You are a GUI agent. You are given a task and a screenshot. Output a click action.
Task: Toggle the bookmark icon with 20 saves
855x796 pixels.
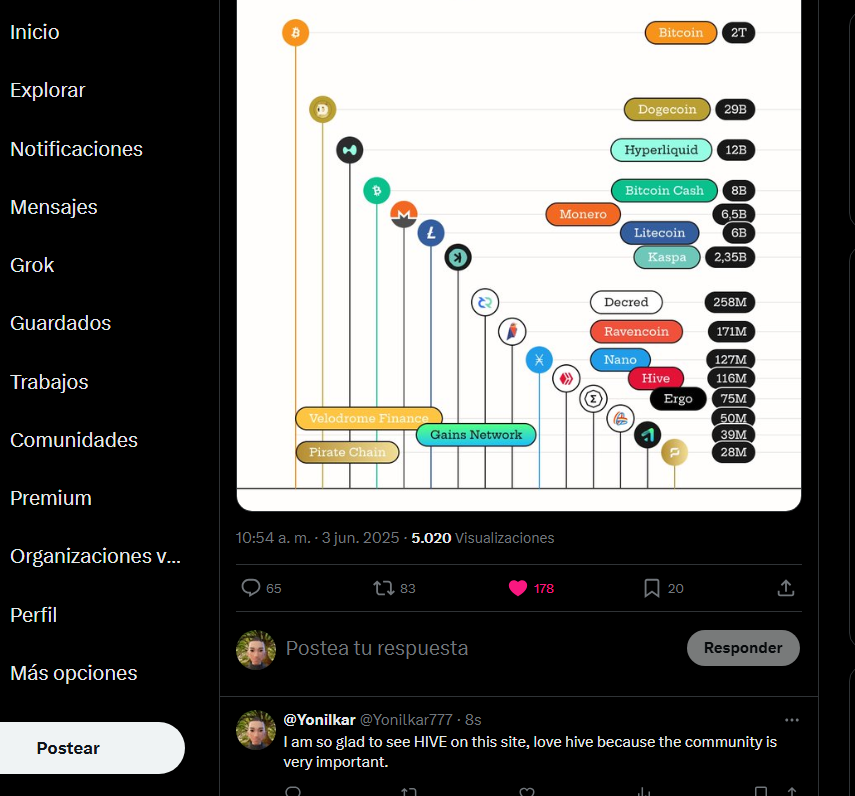(x=652, y=588)
